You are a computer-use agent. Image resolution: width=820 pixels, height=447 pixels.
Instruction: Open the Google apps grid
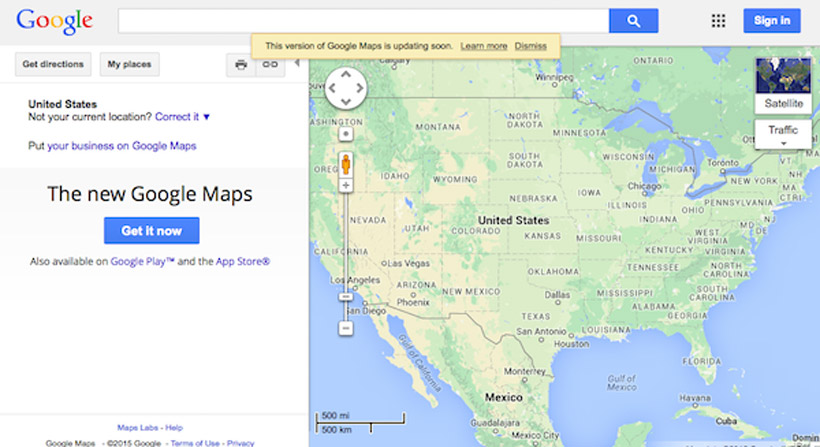coord(718,21)
